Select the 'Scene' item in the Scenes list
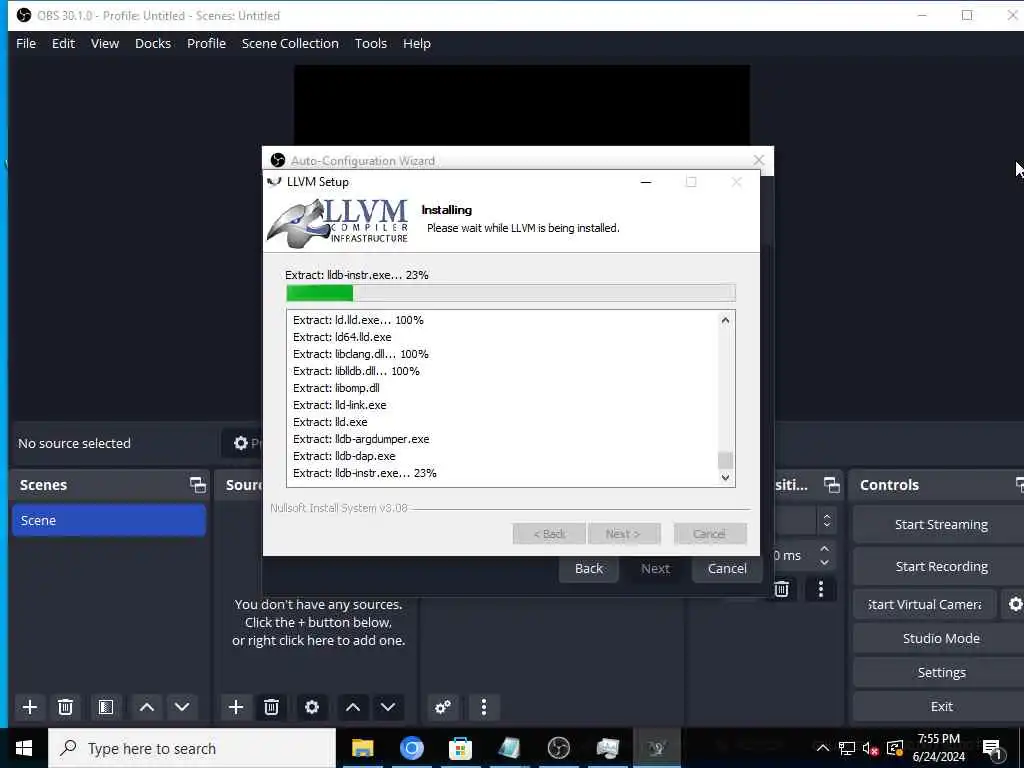This screenshot has width=1024, height=768. 109,520
